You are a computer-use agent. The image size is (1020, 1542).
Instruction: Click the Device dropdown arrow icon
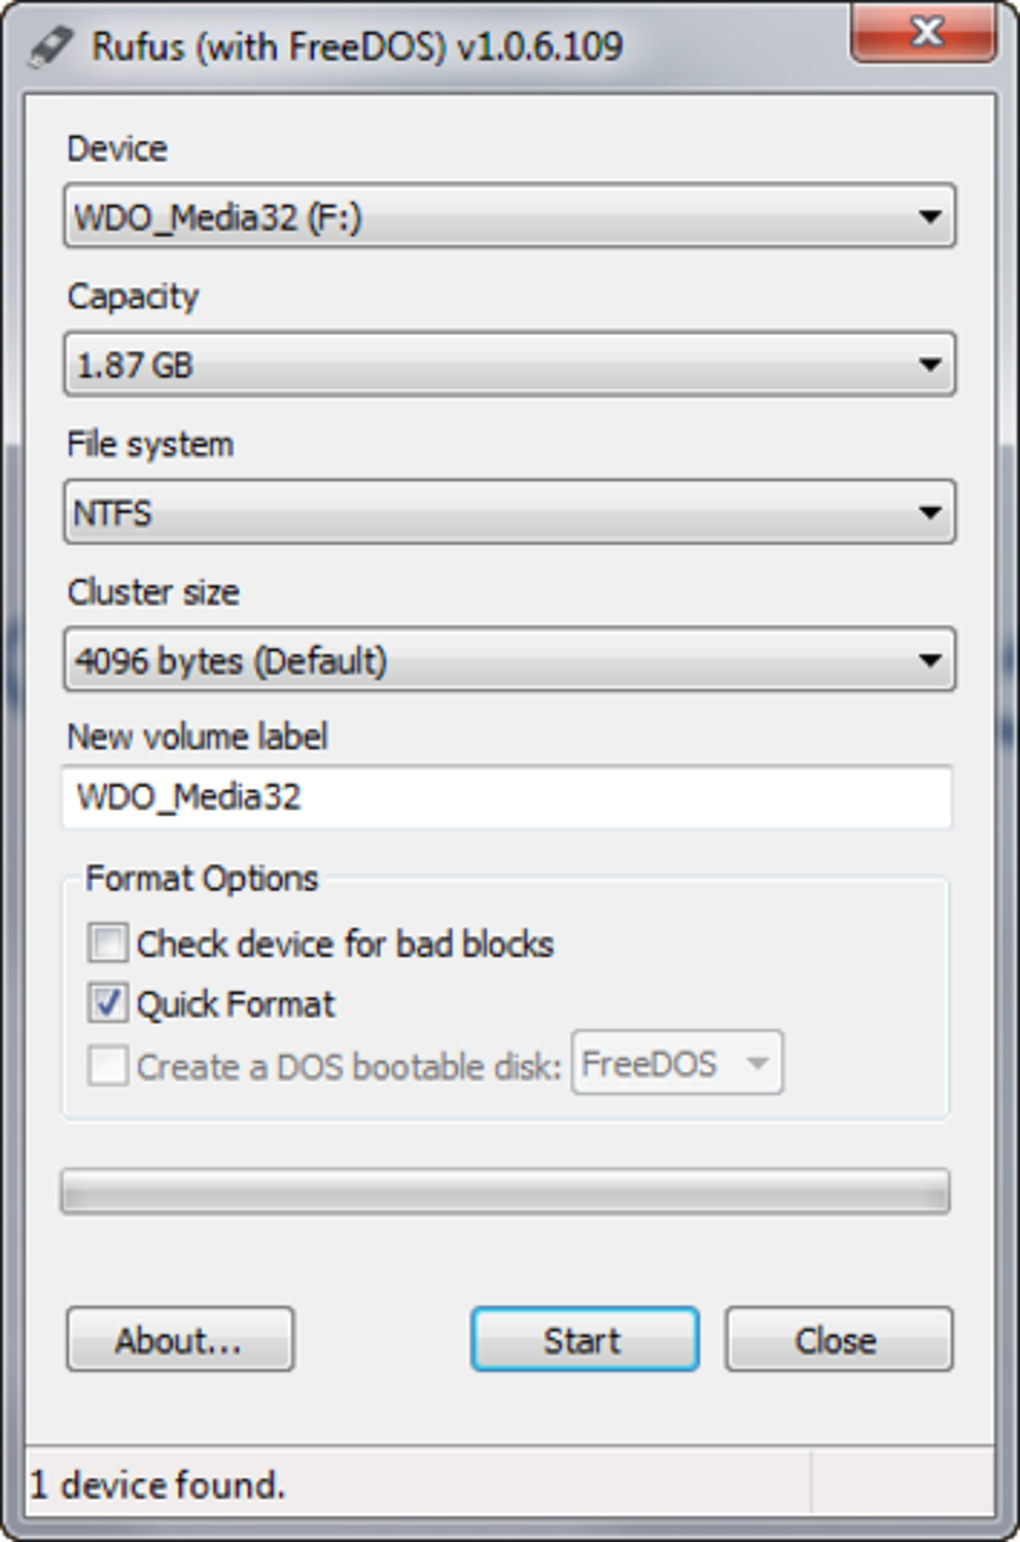(x=929, y=216)
